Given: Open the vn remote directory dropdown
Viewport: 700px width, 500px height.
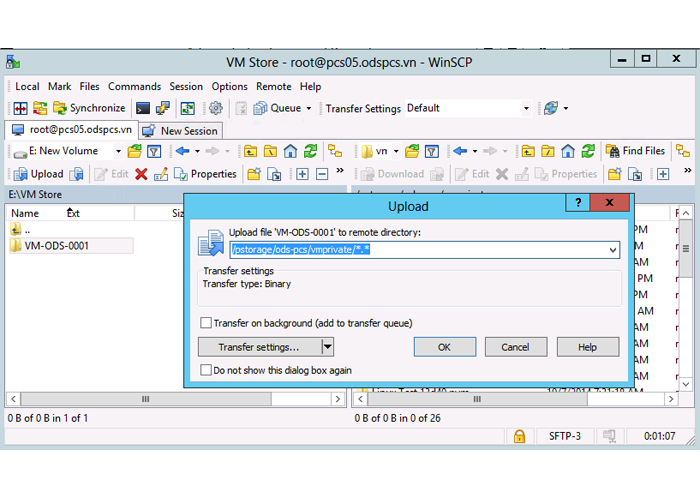Looking at the screenshot, I should [x=396, y=151].
